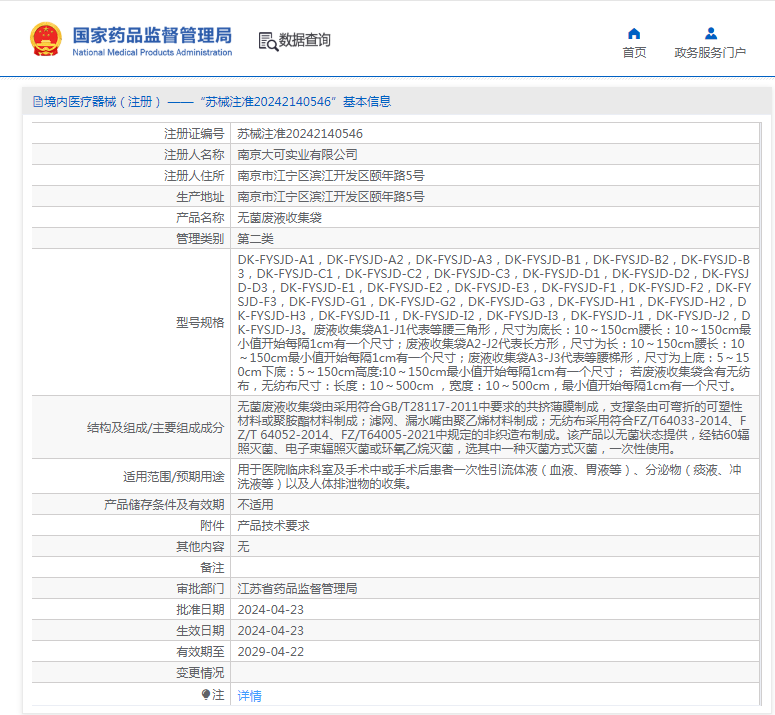Select the registration number 苏械注准20242140546 cell
Viewport: 775px width, 715px height.
(300, 134)
